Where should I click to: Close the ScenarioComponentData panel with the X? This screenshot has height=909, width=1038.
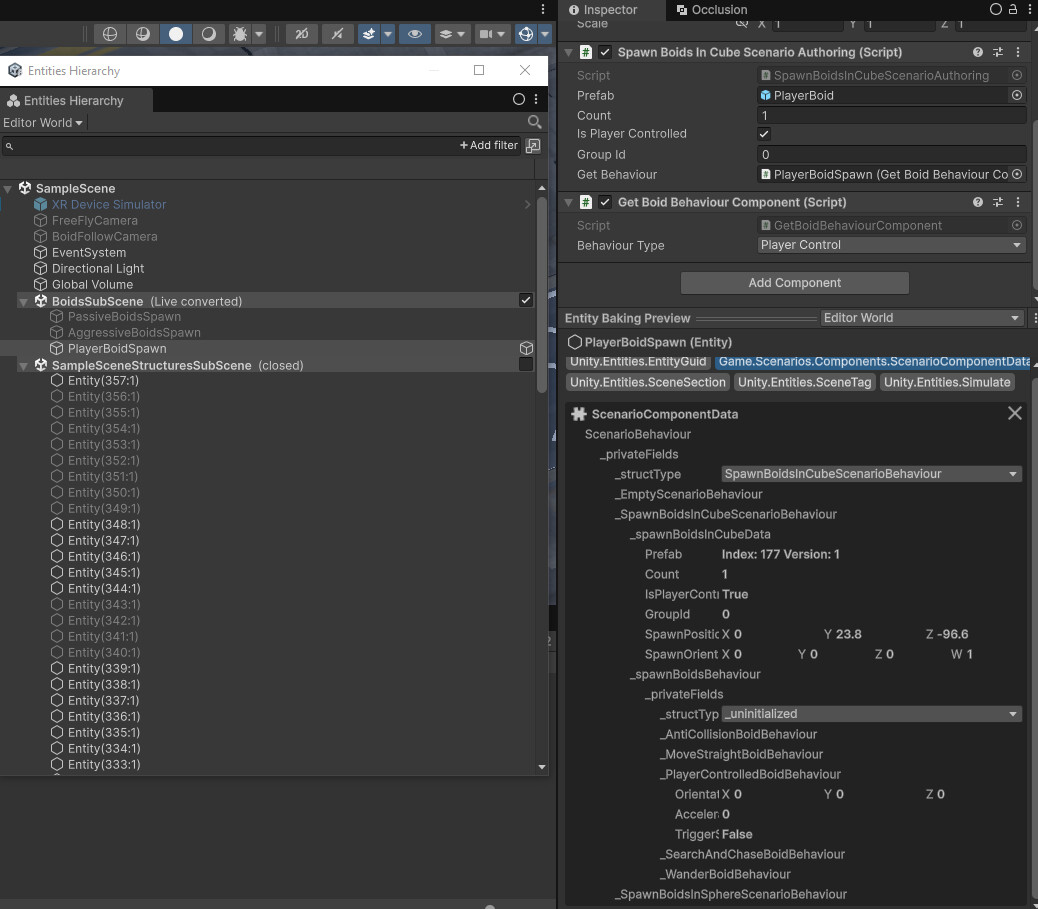pos(1014,412)
